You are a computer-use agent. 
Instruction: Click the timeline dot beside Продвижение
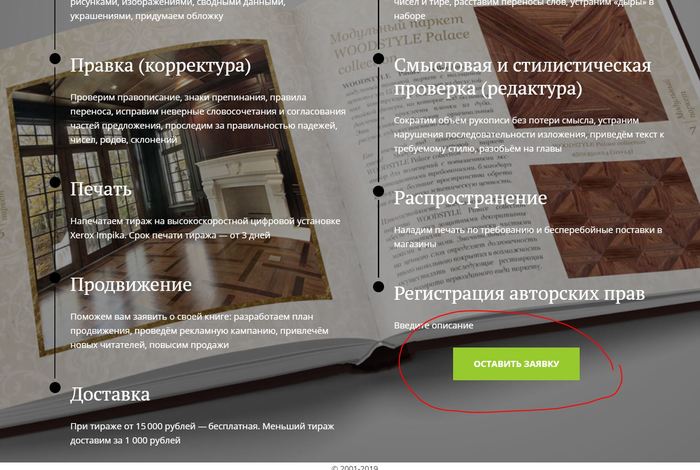tap(55, 278)
